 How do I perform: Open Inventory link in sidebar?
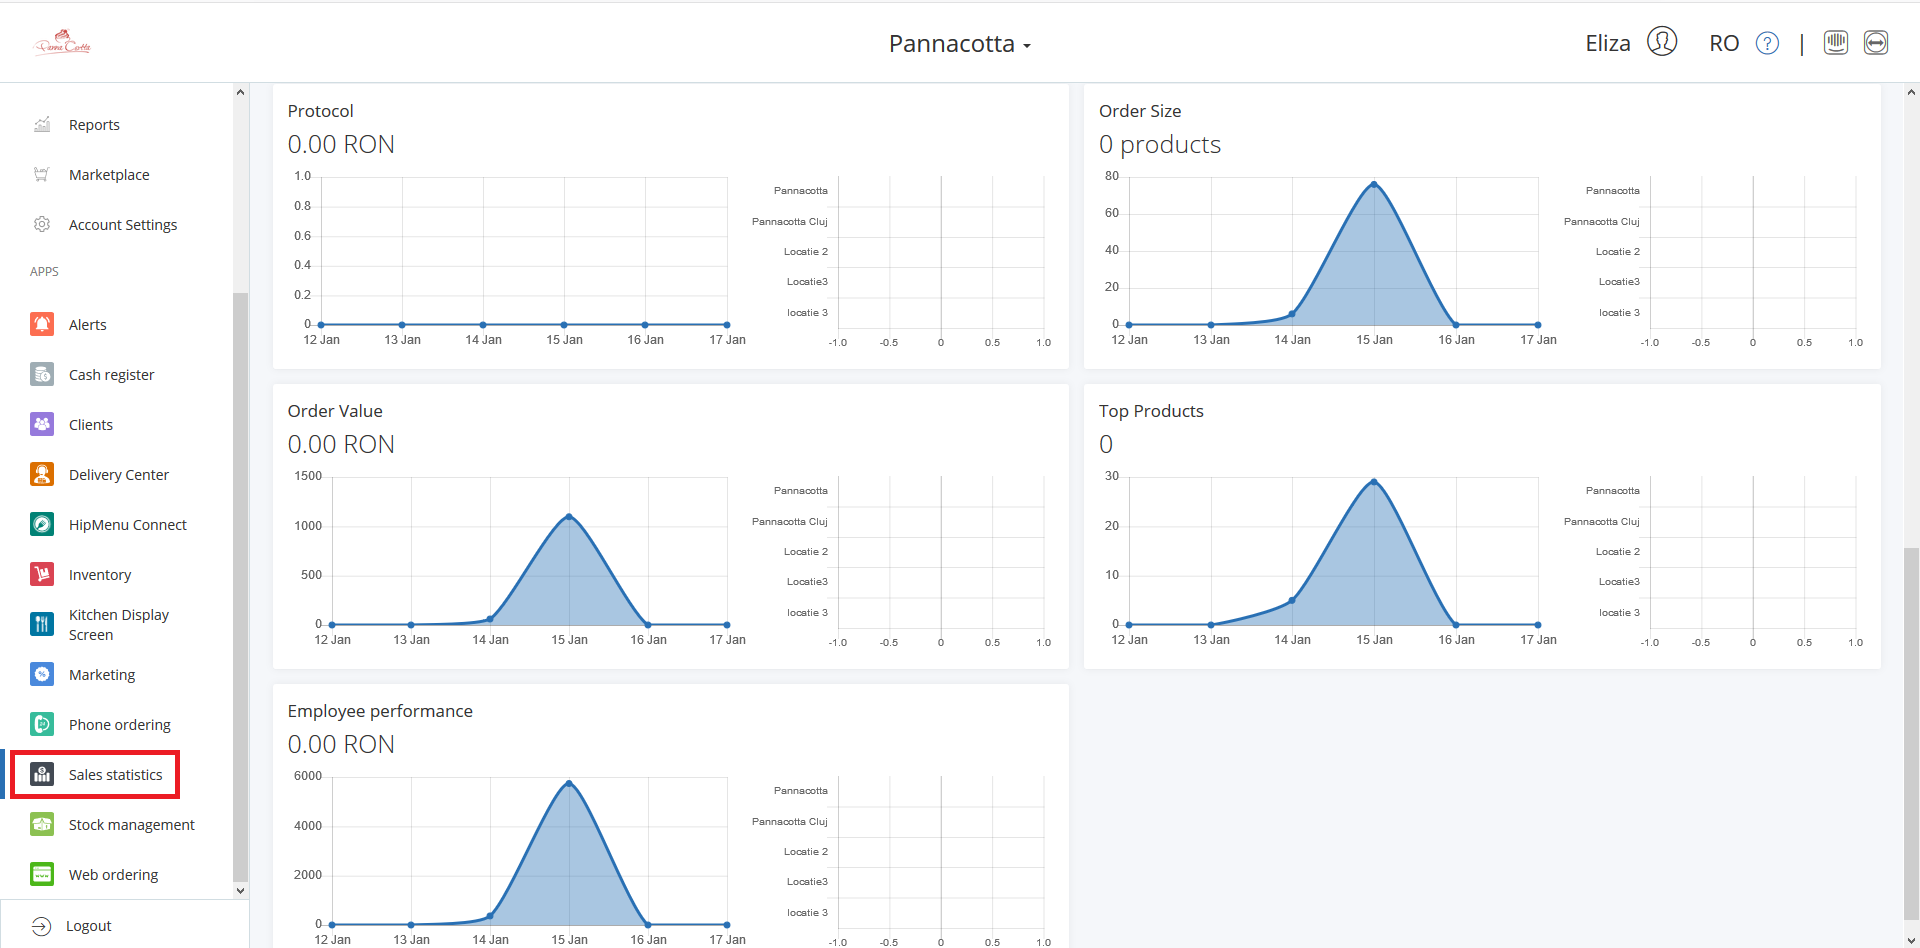pos(100,575)
